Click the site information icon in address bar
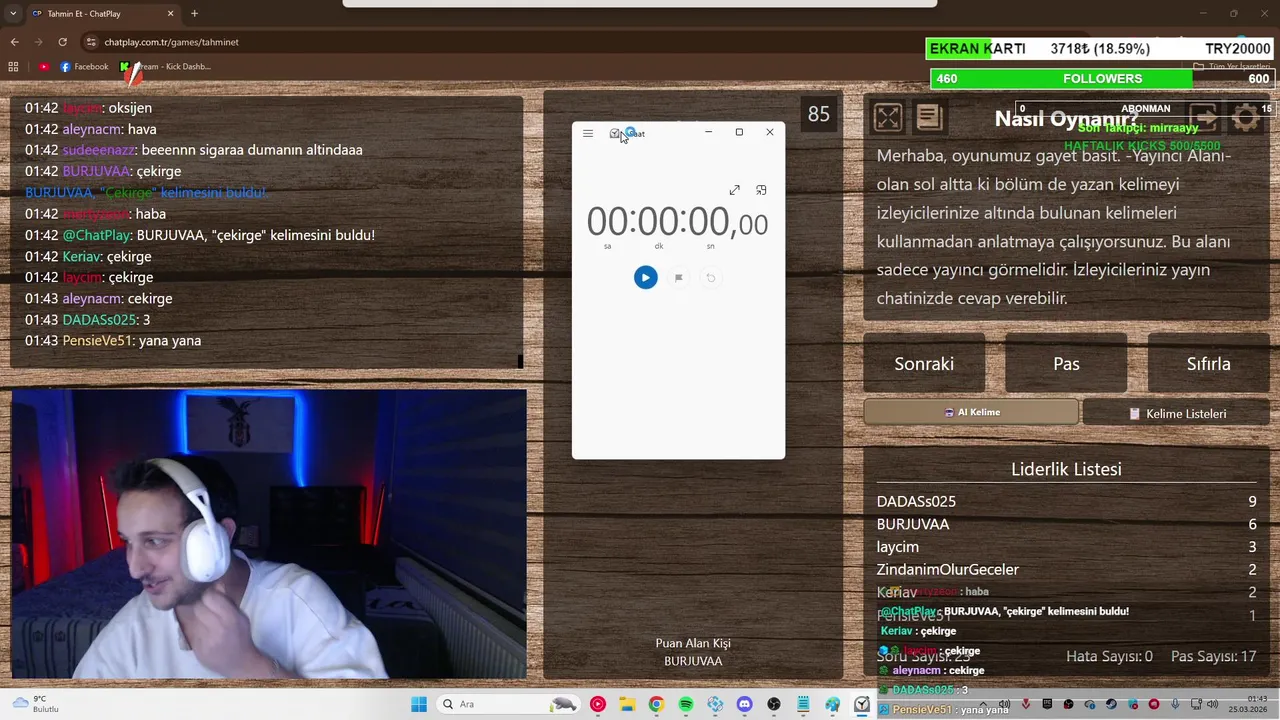This screenshot has height=720, width=1280. point(91,42)
